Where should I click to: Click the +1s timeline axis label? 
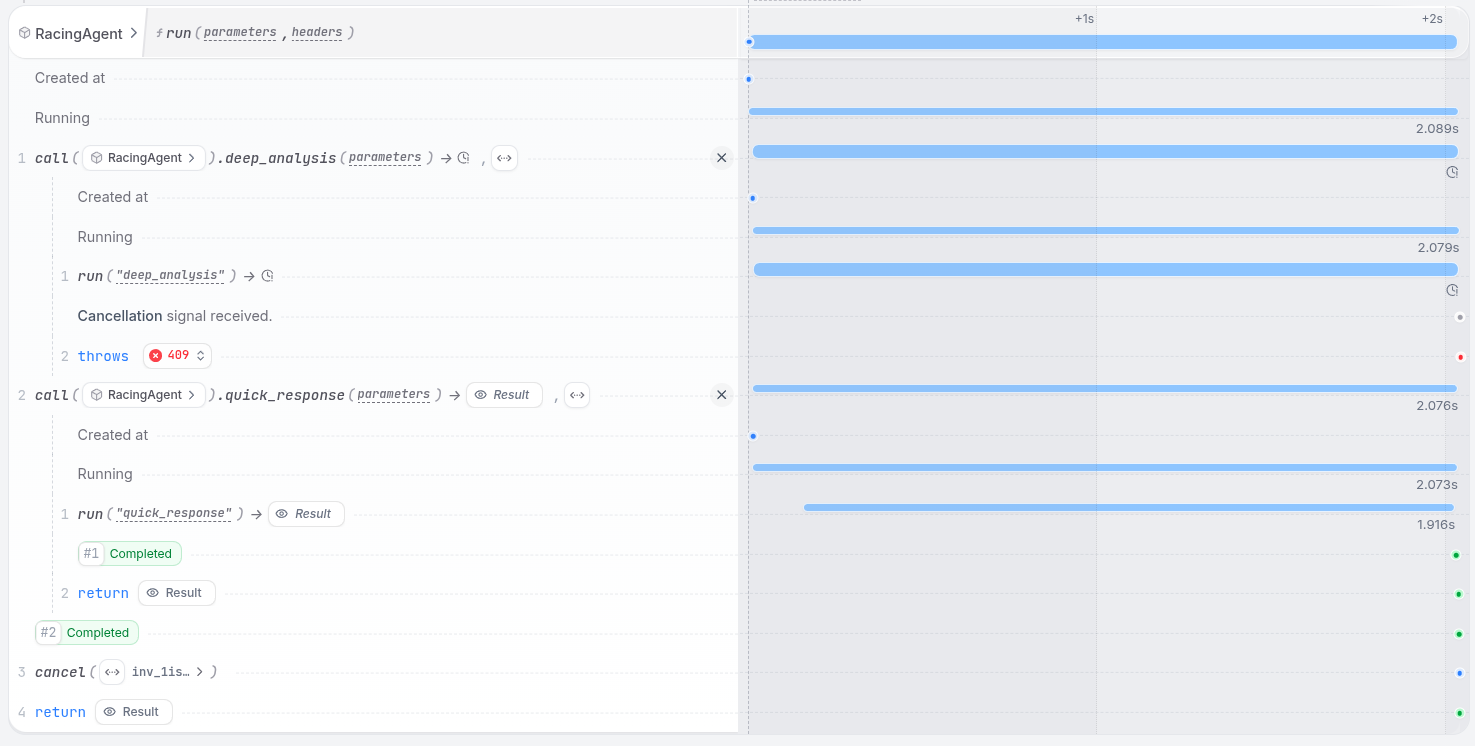tap(1084, 19)
